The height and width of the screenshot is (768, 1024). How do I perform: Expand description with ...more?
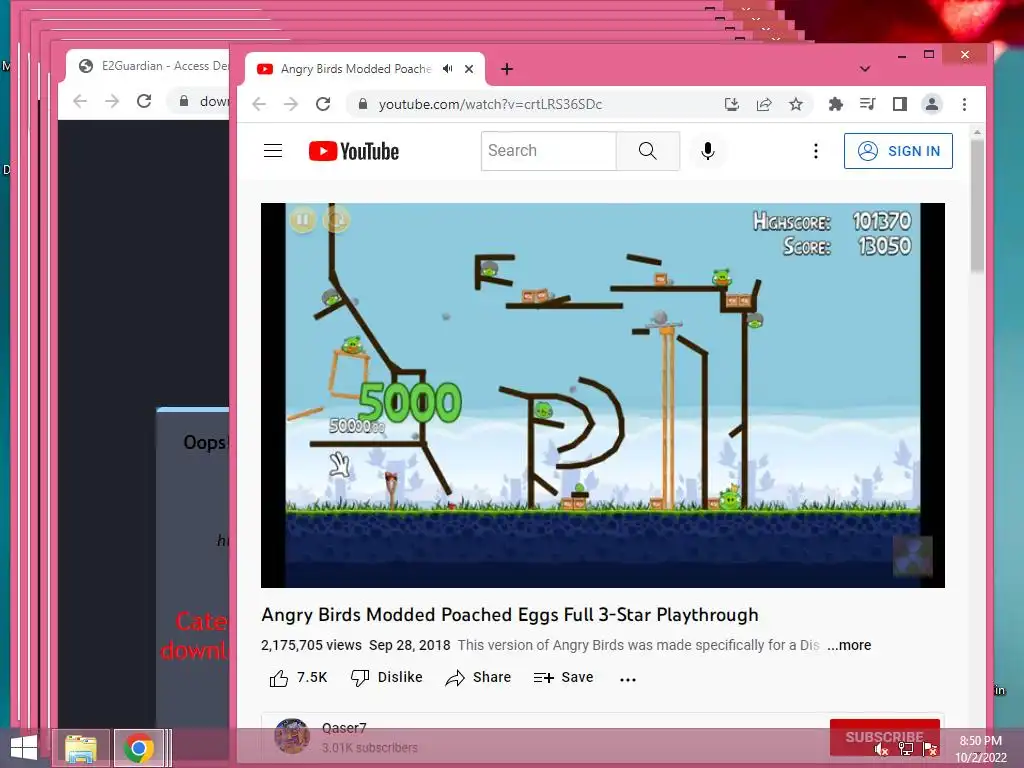(849, 645)
